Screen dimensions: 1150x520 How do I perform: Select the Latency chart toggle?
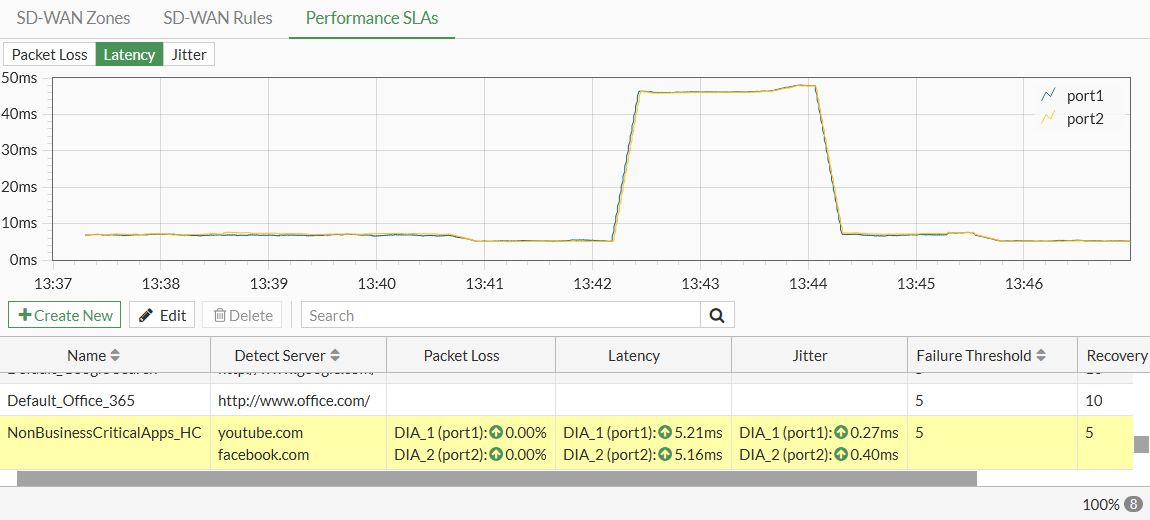coord(129,54)
